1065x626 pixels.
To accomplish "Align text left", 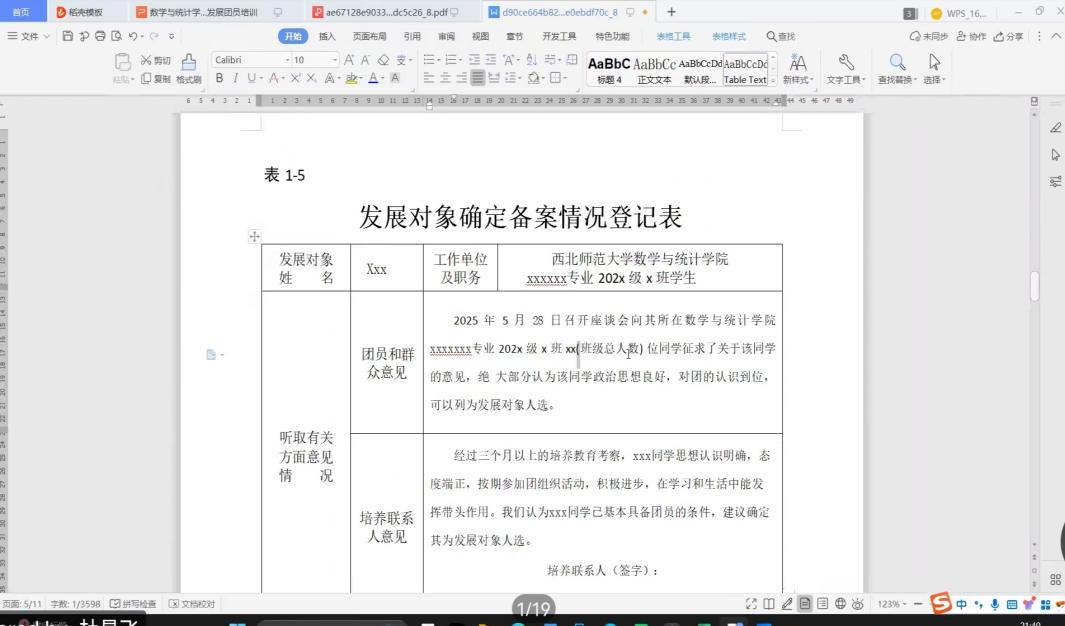I will pos(429,79).
